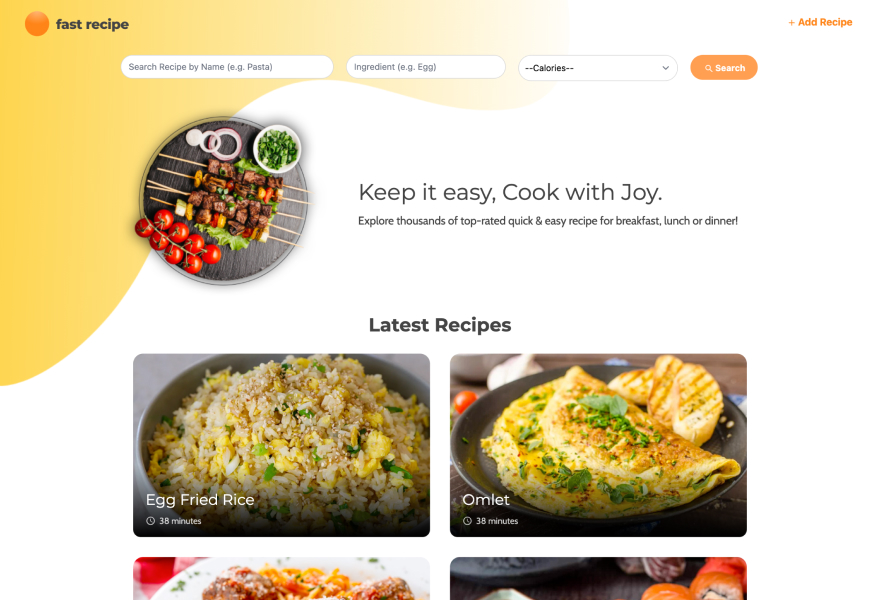Screen dimensions: 880x600
Task: Open the Omlet recipe card
Action: point(598,445)
